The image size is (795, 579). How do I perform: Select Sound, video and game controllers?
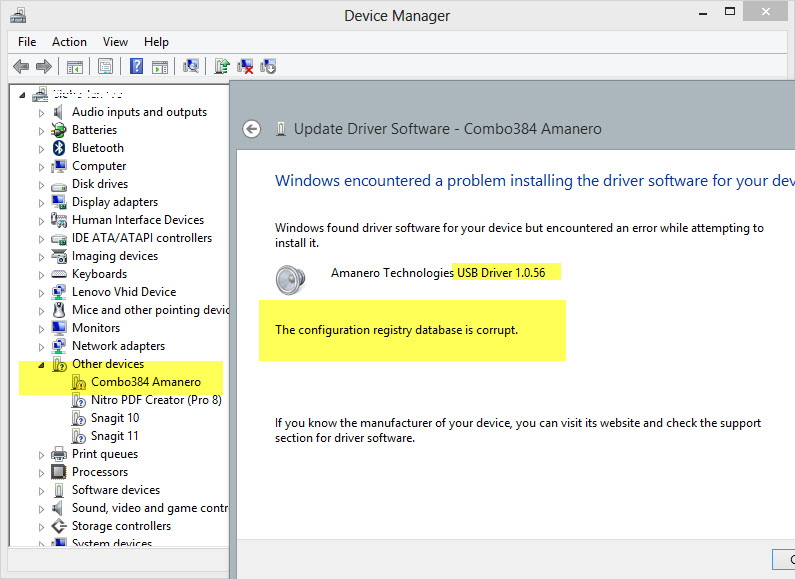(x=150, y=508)
